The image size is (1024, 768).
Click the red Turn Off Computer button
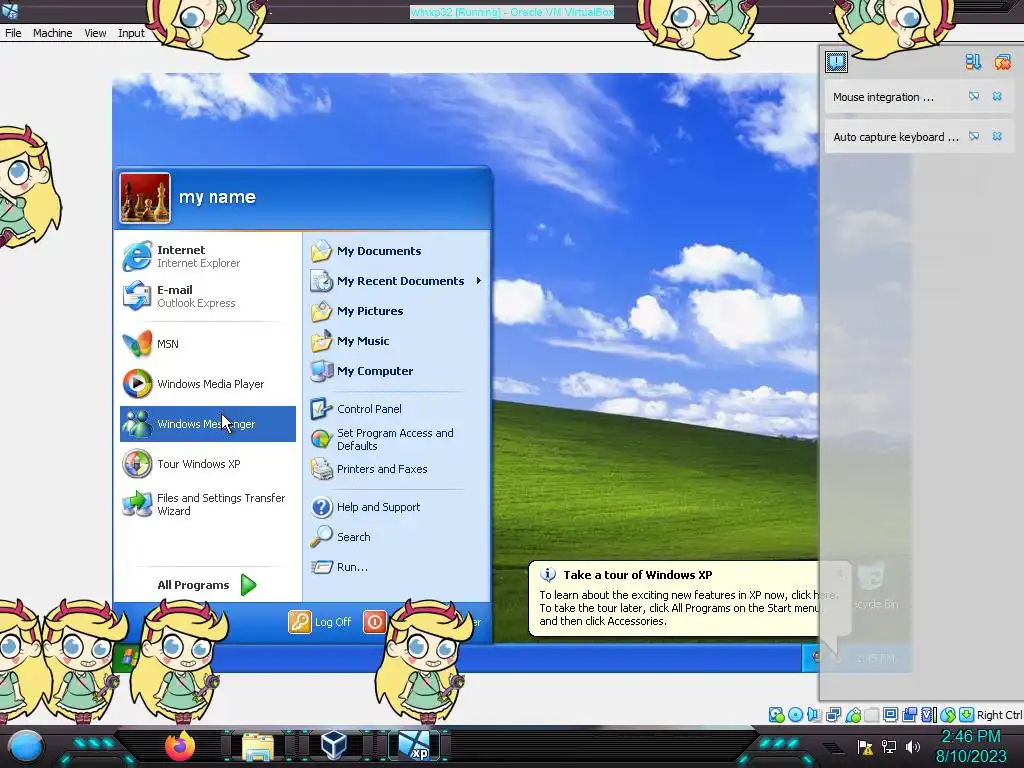375,622
